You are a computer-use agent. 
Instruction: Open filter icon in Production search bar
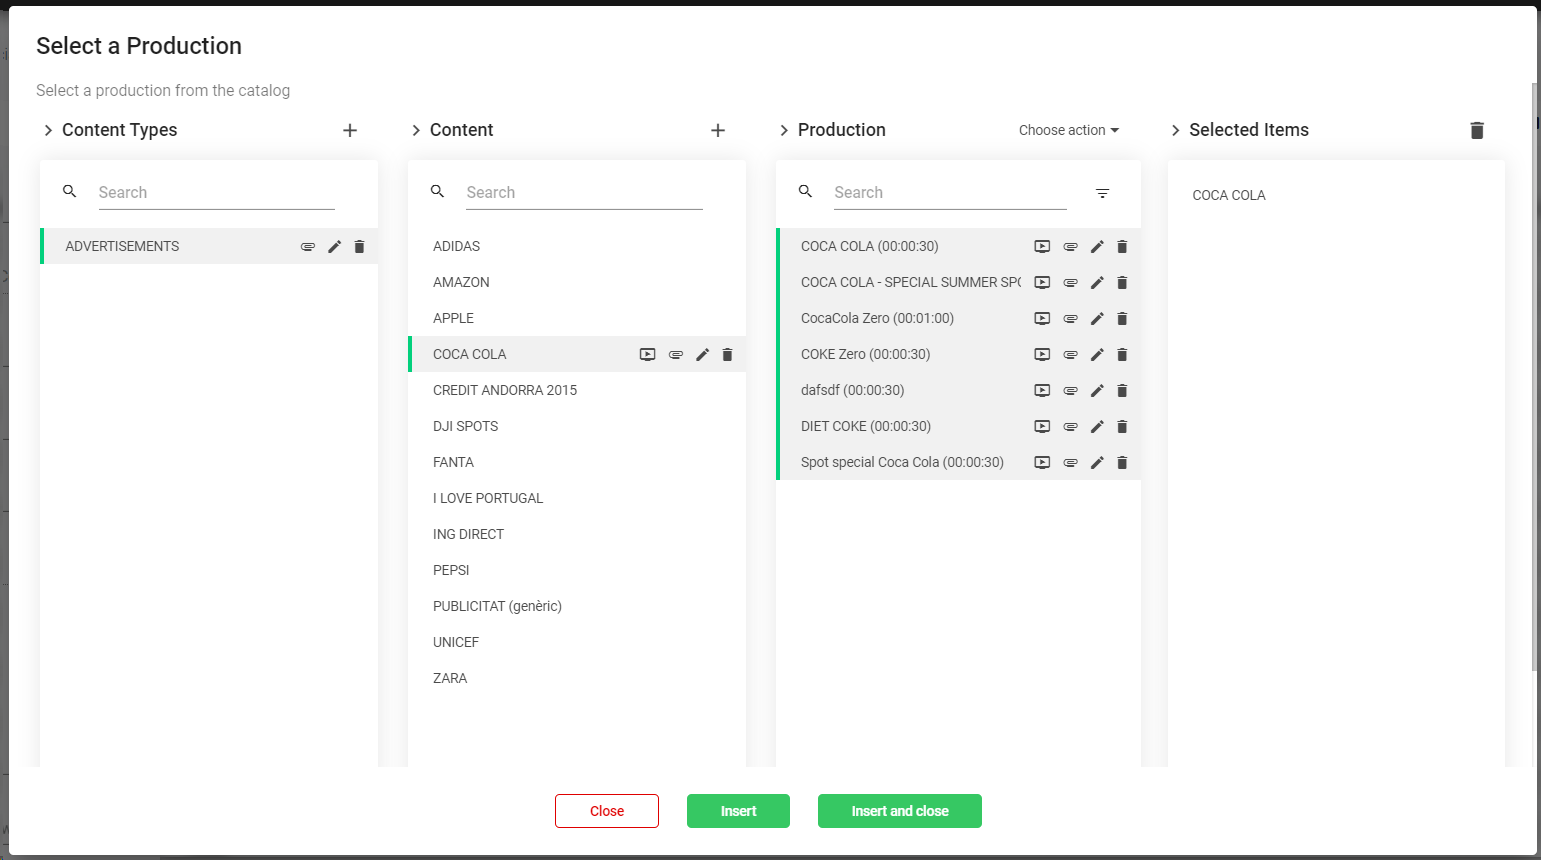[1102, 193]
